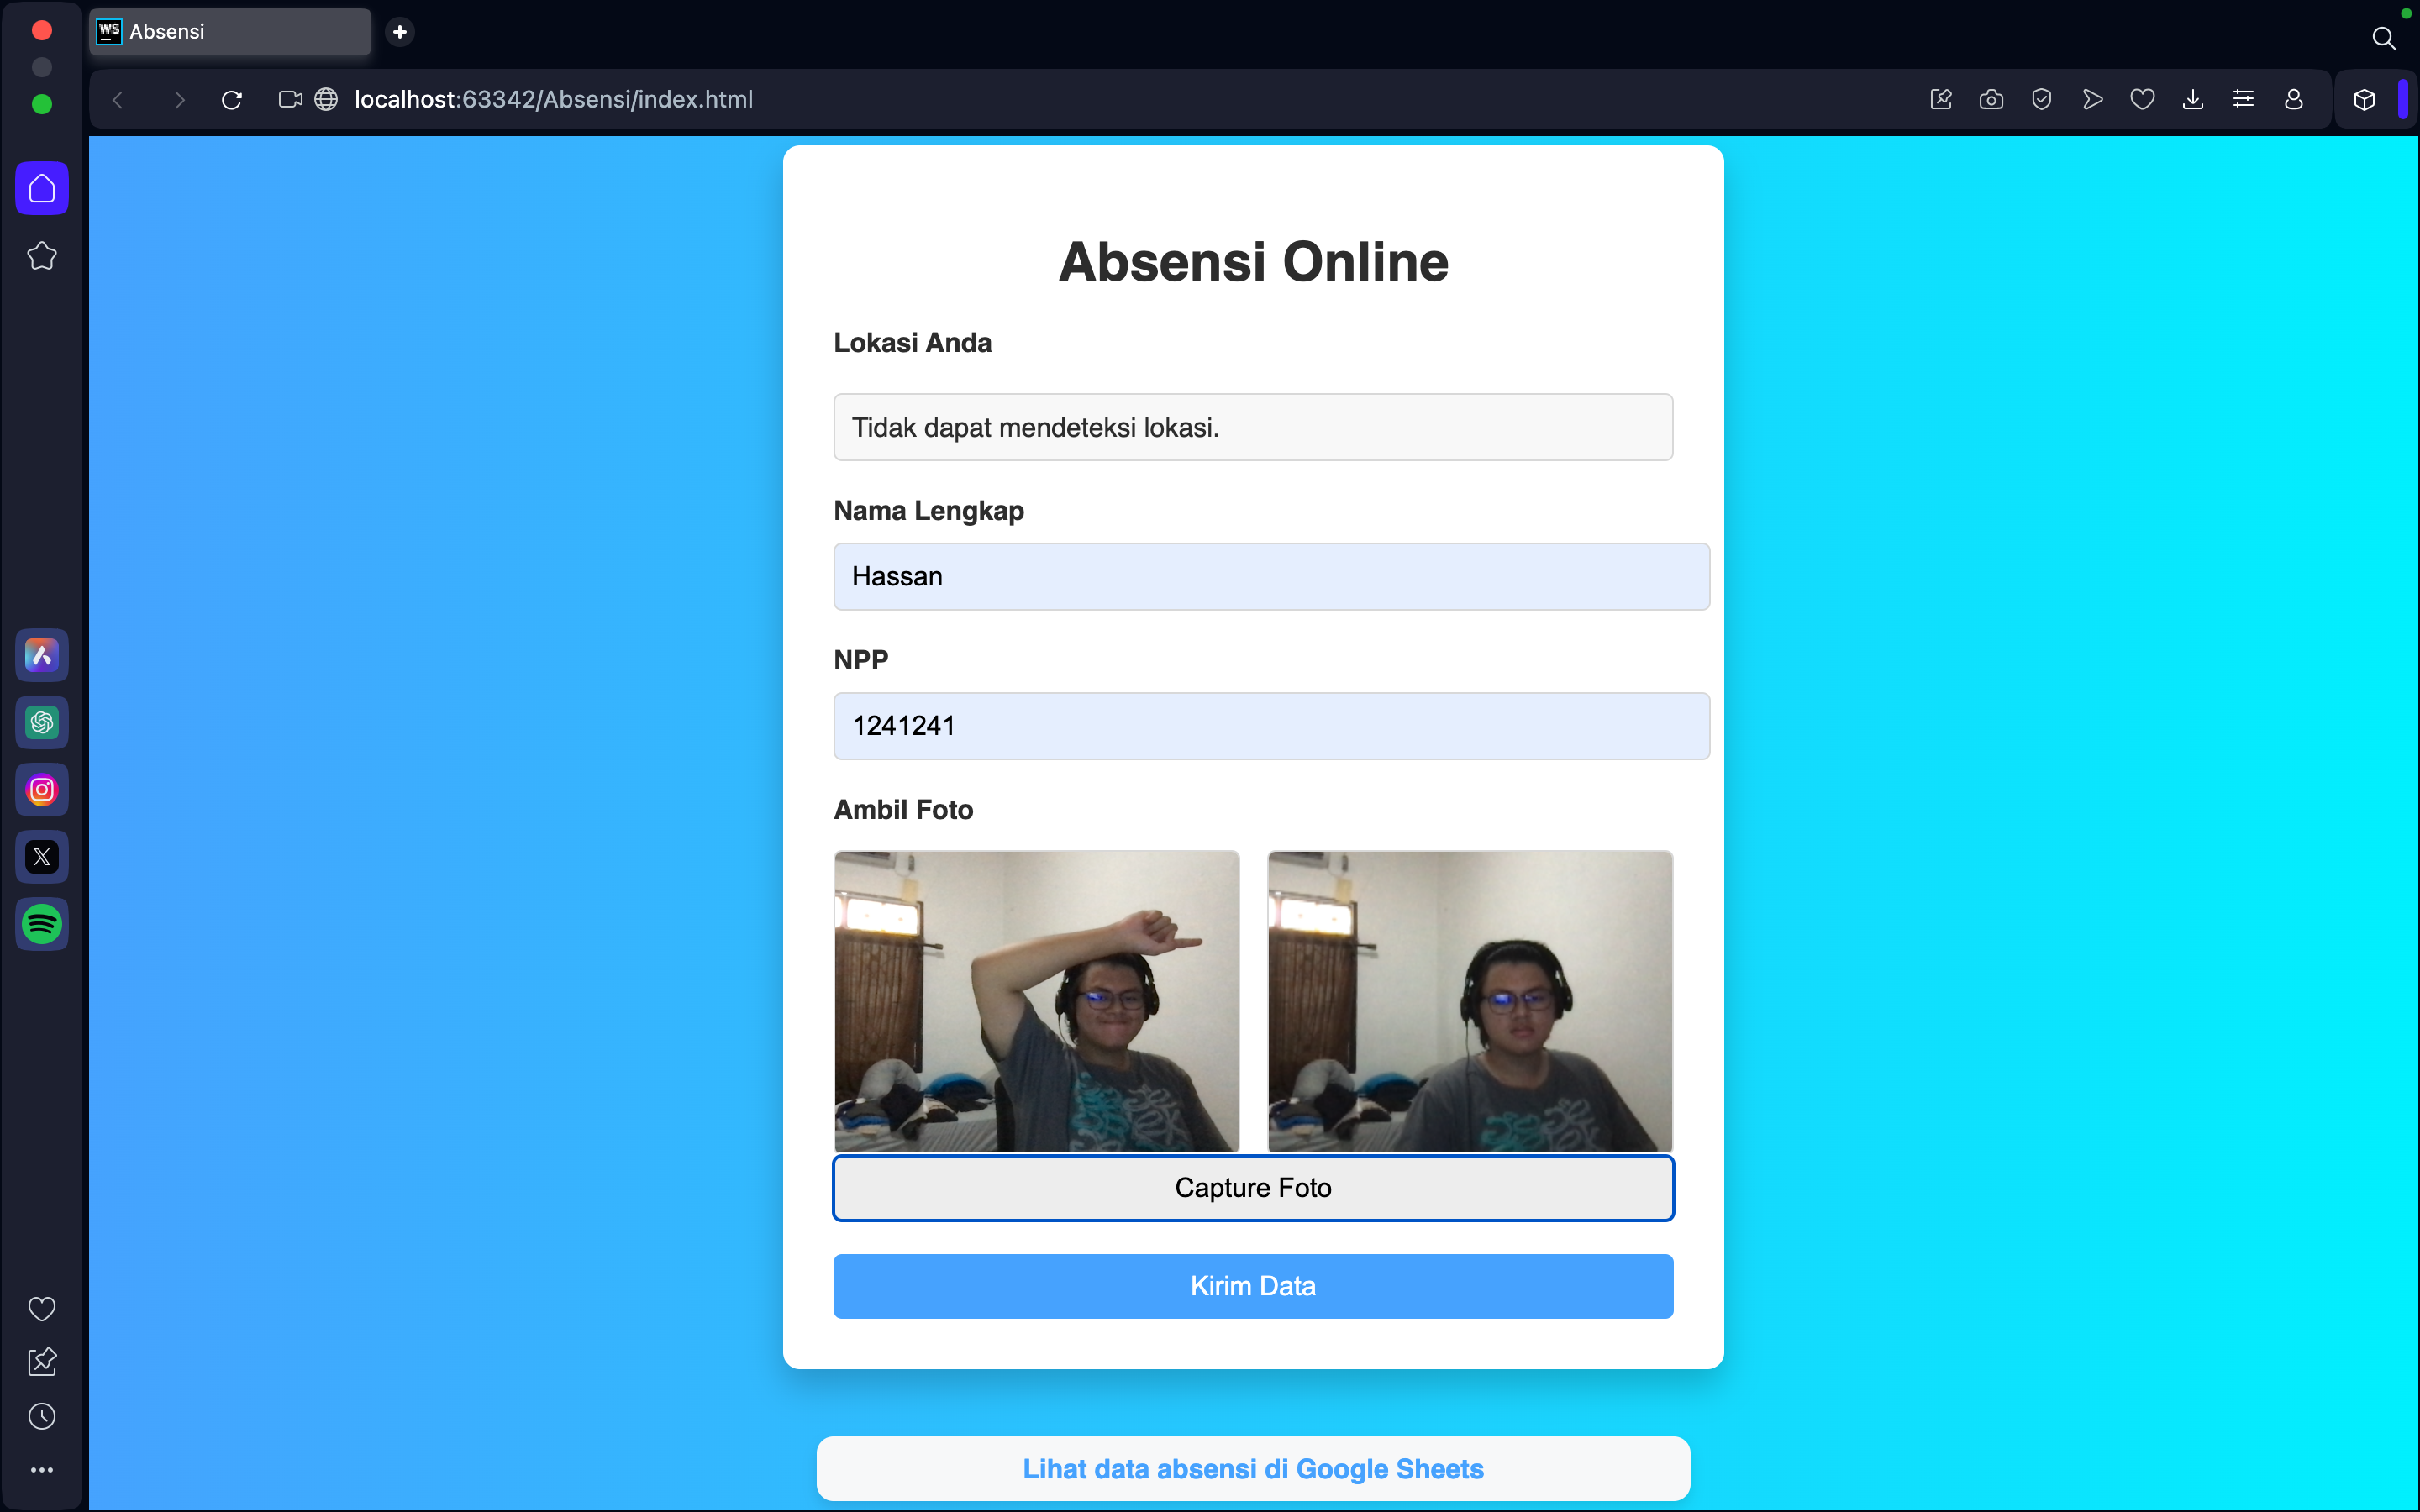Open Spotify sidebar icon
Viewport: 2420px width, 1512px height.
[42, 924]
